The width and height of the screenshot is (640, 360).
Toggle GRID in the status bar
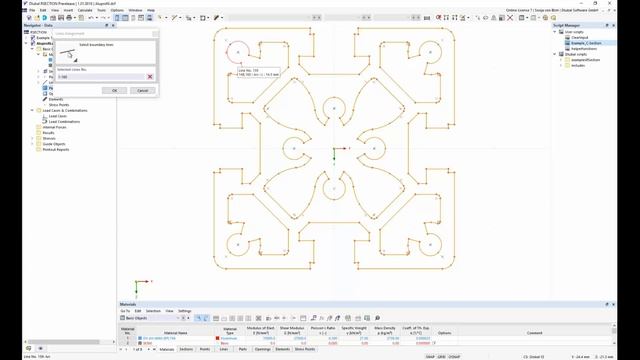tap(441, 357)
